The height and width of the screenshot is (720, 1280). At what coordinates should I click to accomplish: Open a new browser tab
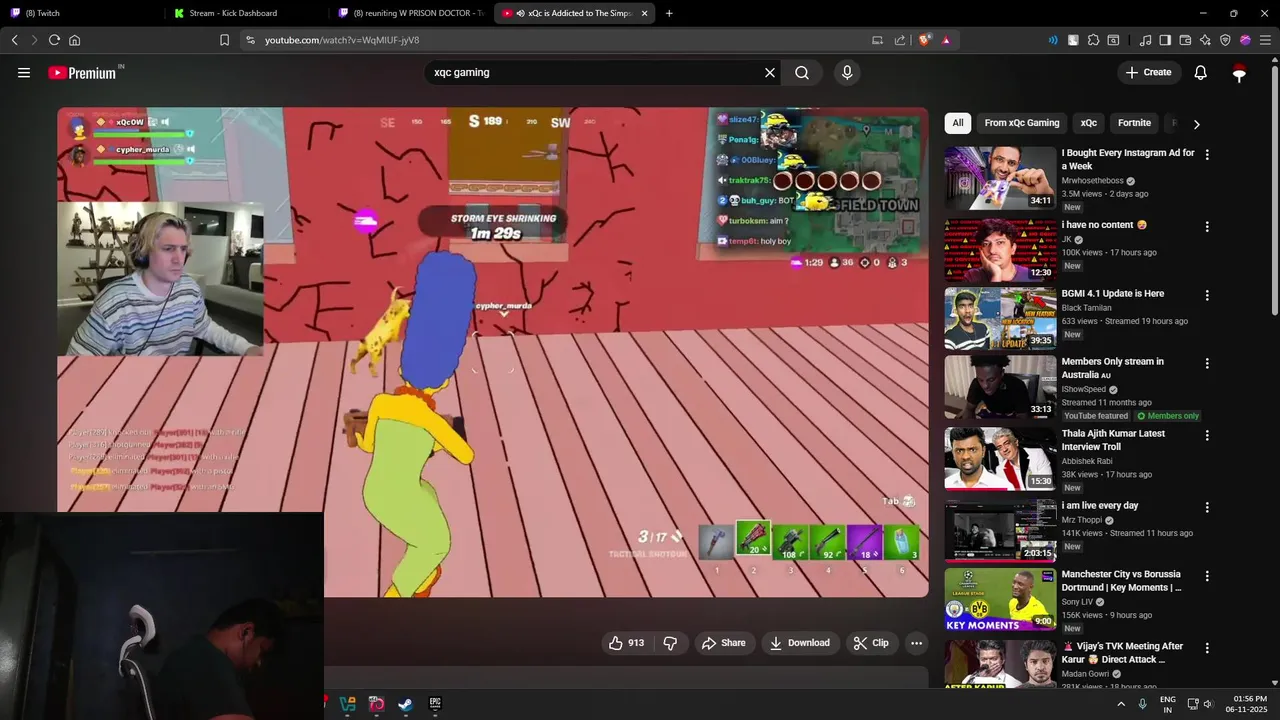coord(669,13)
